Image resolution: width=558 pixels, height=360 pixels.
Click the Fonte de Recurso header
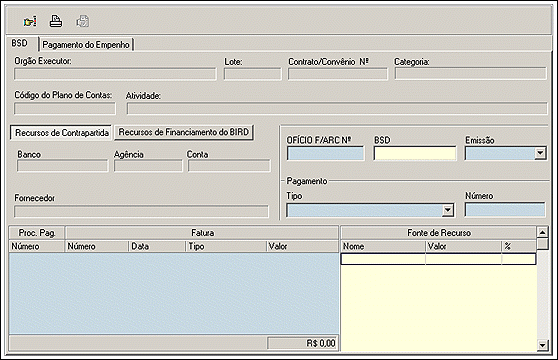coord(438,233)
